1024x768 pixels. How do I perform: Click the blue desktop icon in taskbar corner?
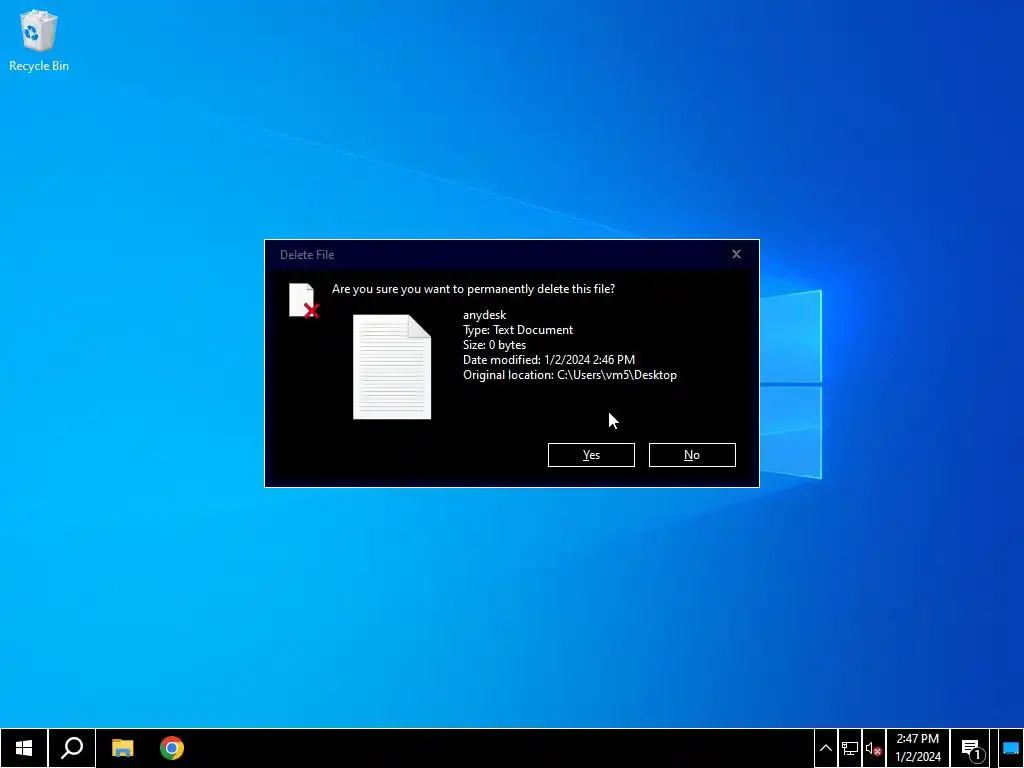[1010, 748]
